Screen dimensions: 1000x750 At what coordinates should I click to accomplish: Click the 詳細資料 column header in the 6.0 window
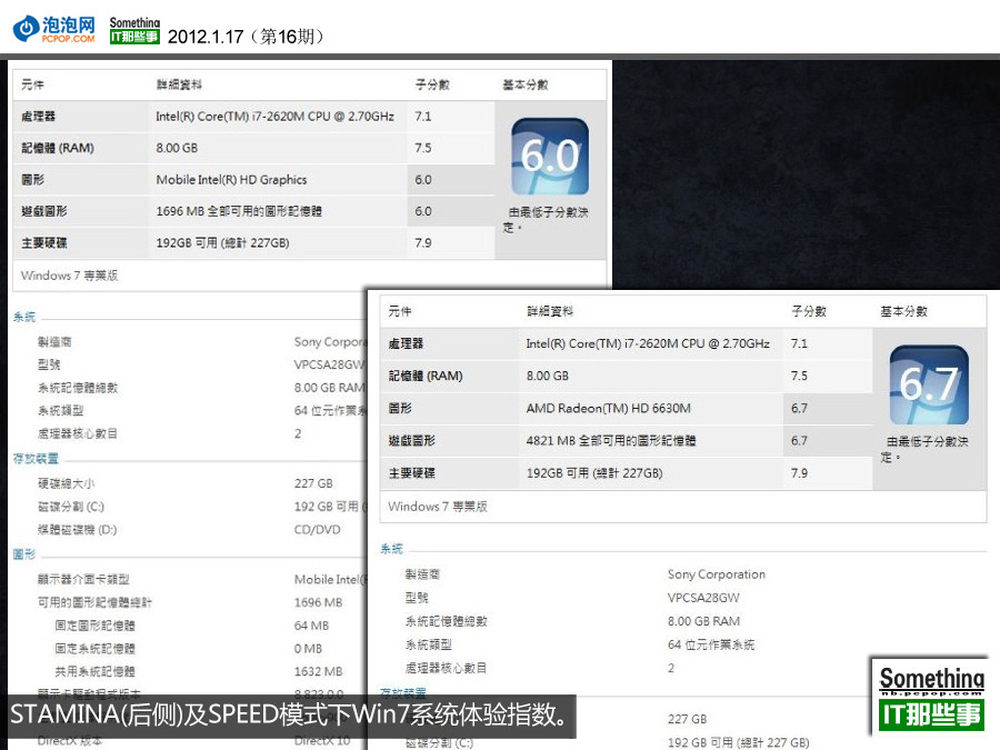[179, 85]
